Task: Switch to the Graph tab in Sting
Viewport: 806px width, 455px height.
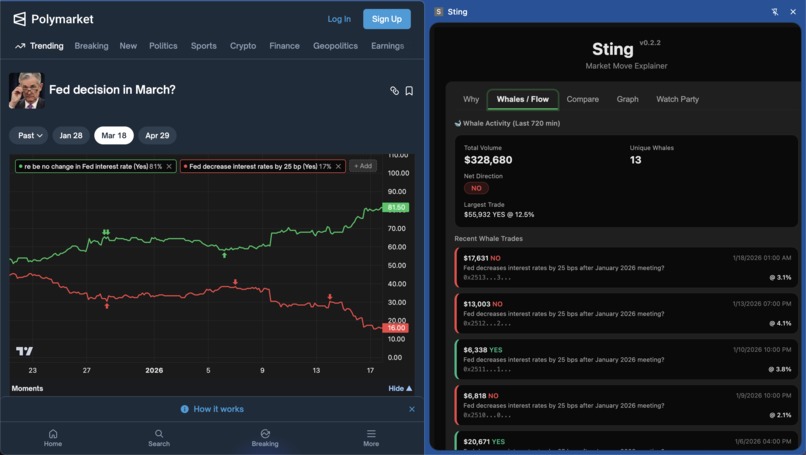Action: click(x=627, y=99)
